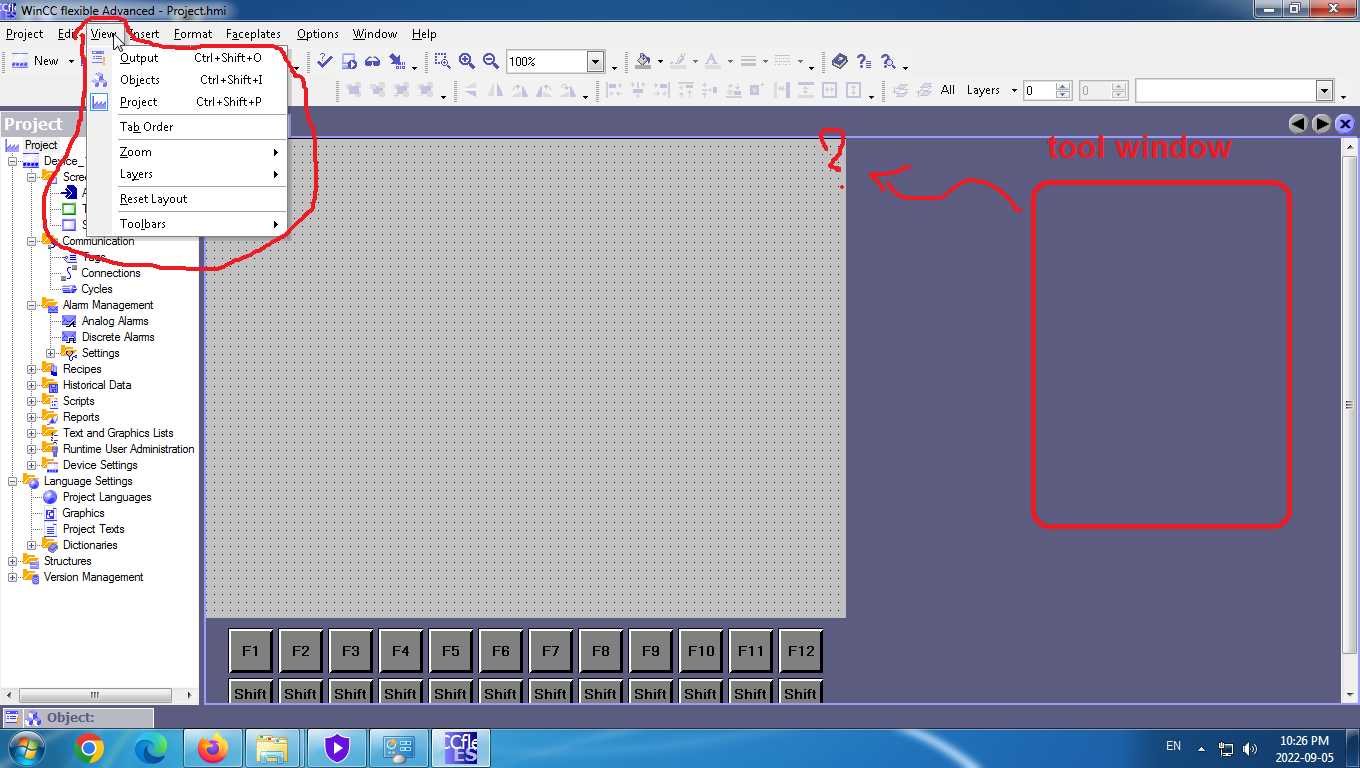Click the volume speaker tray icon
1360x768 pixels.
[1250, 748]
